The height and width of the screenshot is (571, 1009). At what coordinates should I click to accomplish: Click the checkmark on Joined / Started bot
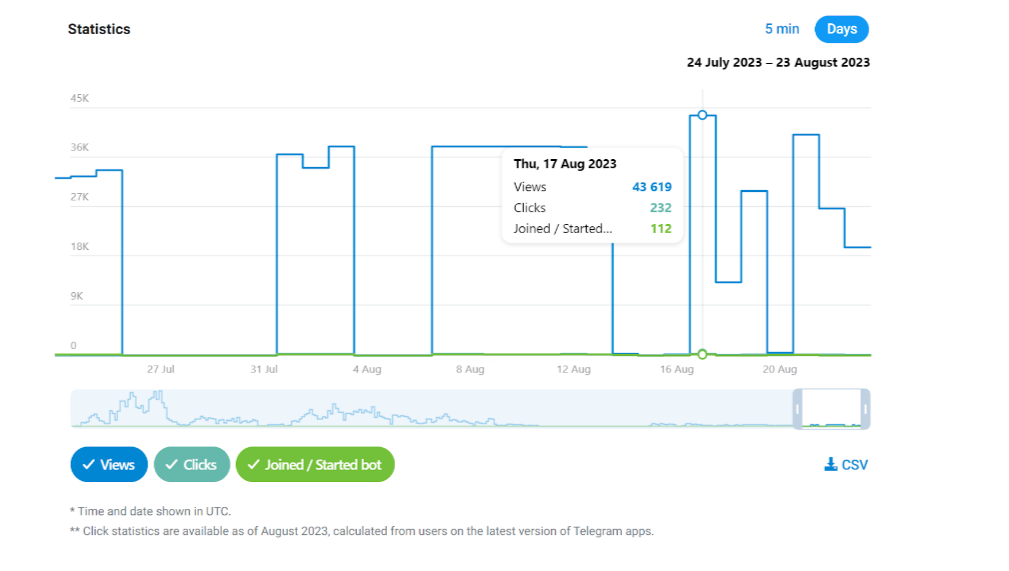(254, 465)
